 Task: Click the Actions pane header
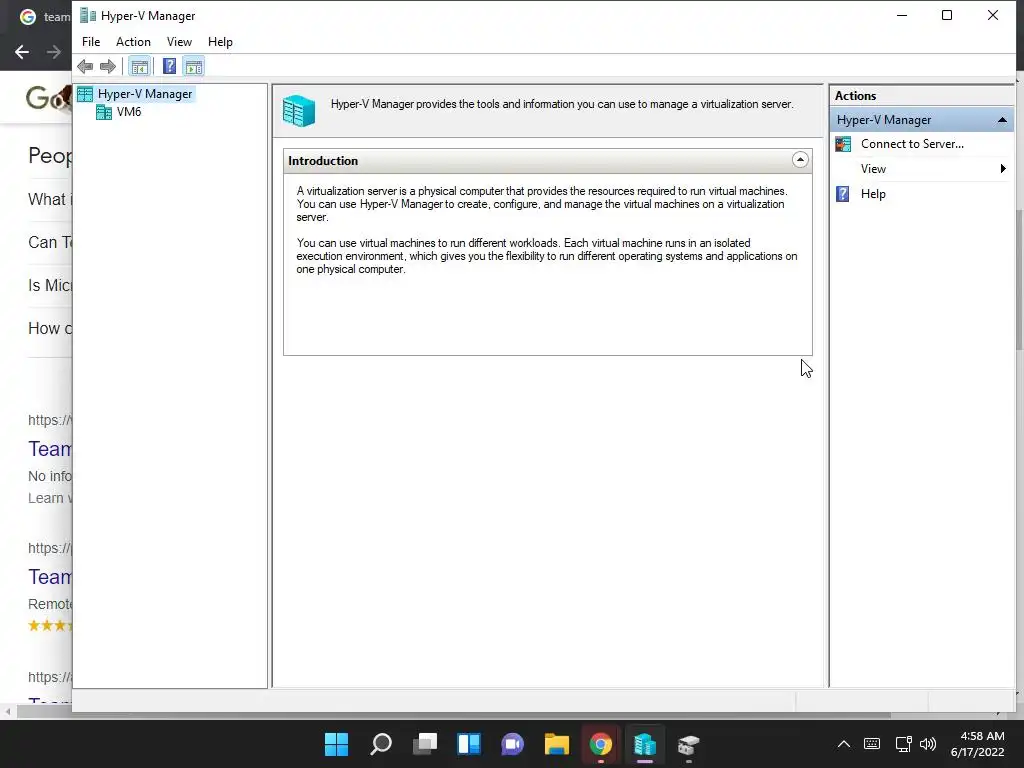coord(921,95)
